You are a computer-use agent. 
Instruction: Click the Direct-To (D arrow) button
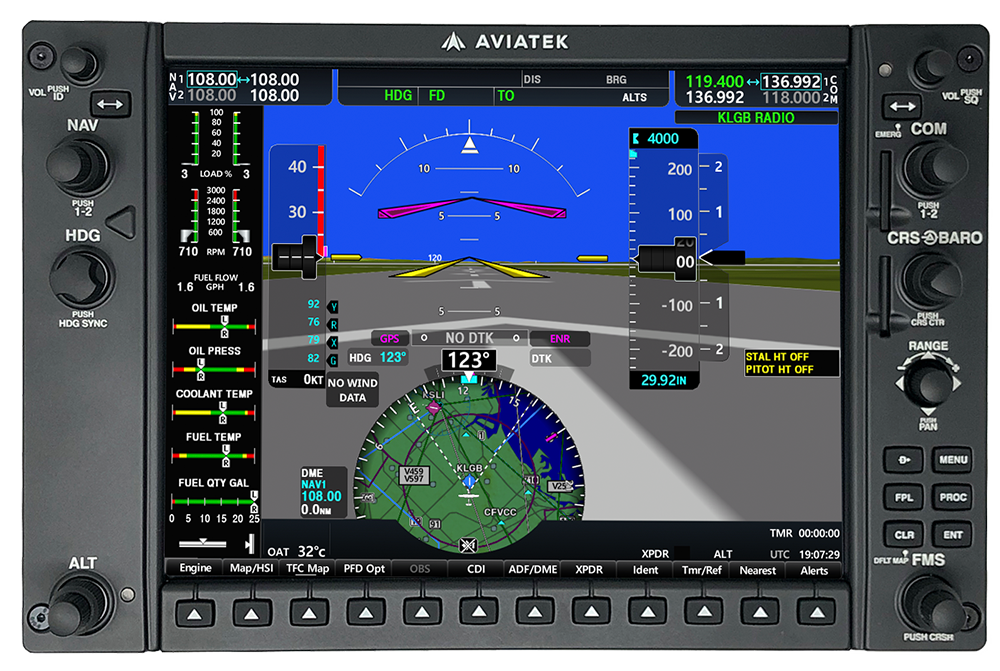click(904, 460)
